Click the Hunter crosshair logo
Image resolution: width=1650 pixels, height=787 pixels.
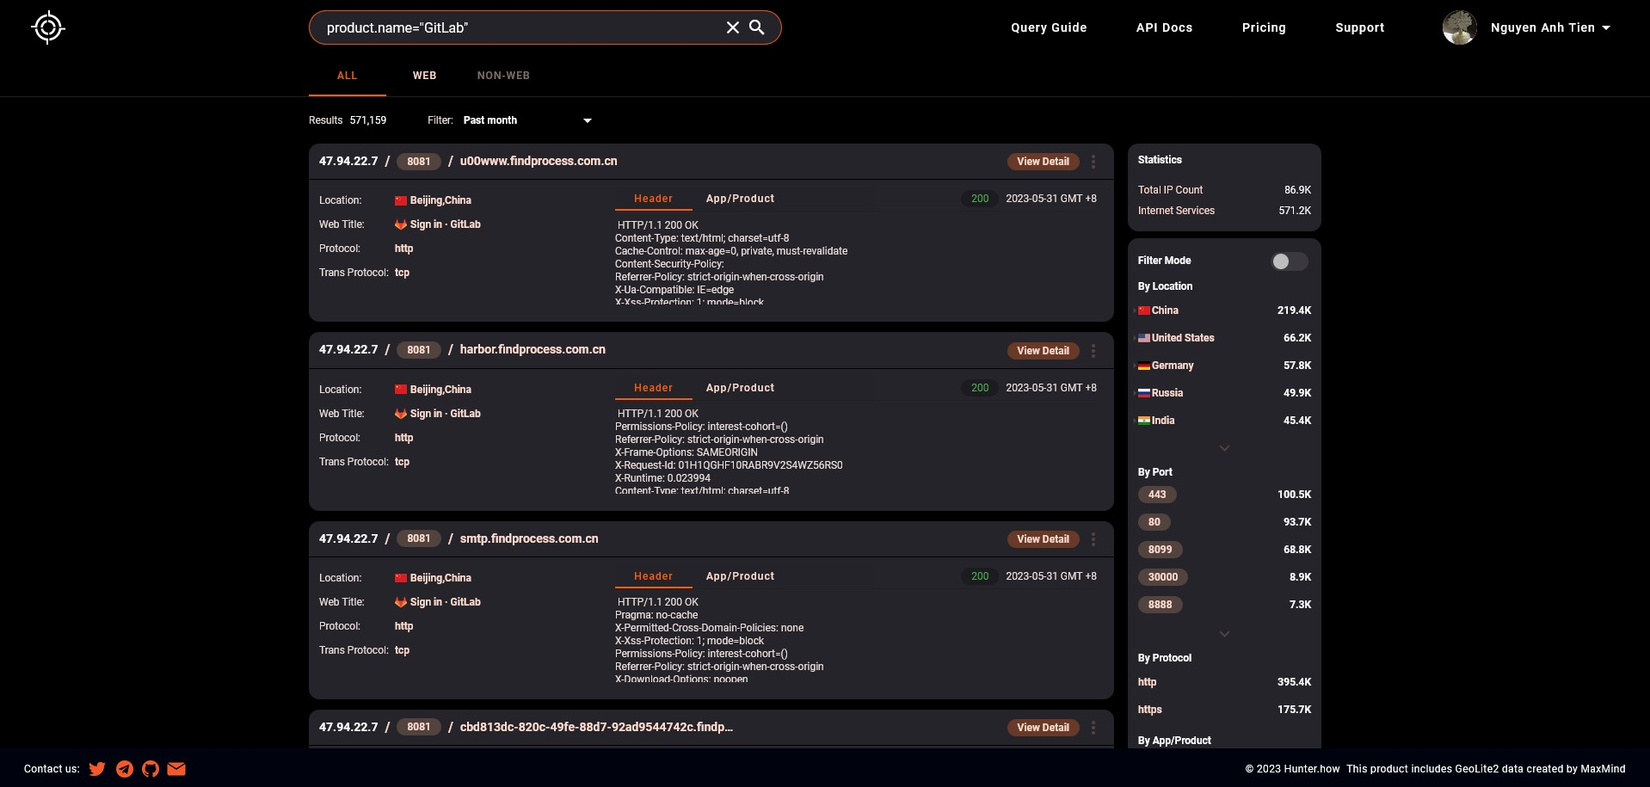48,27
